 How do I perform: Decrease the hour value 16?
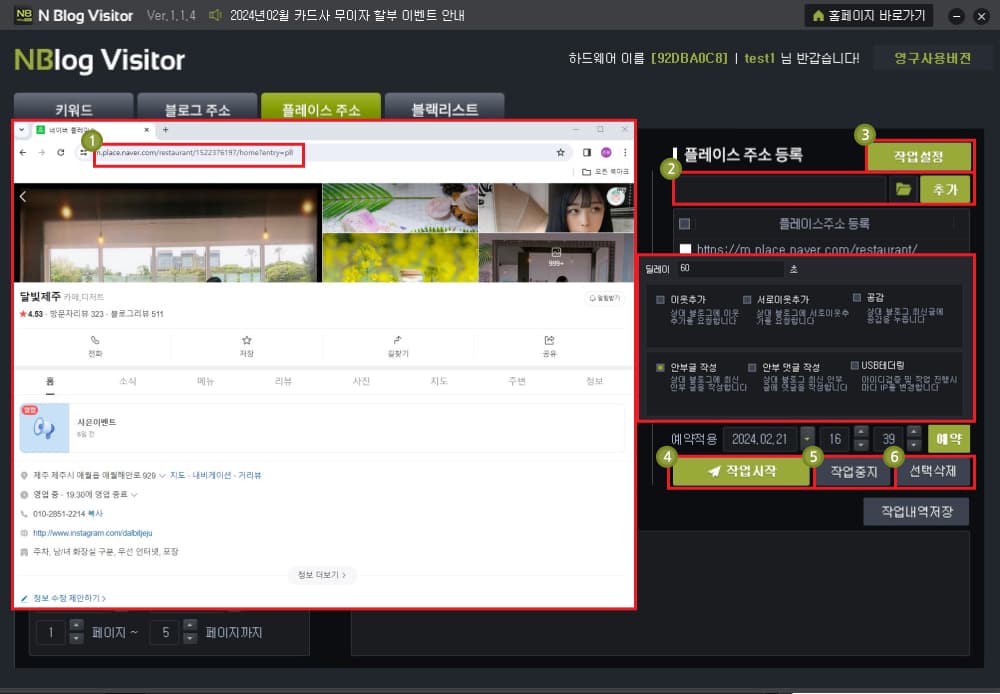pos(860,445)
